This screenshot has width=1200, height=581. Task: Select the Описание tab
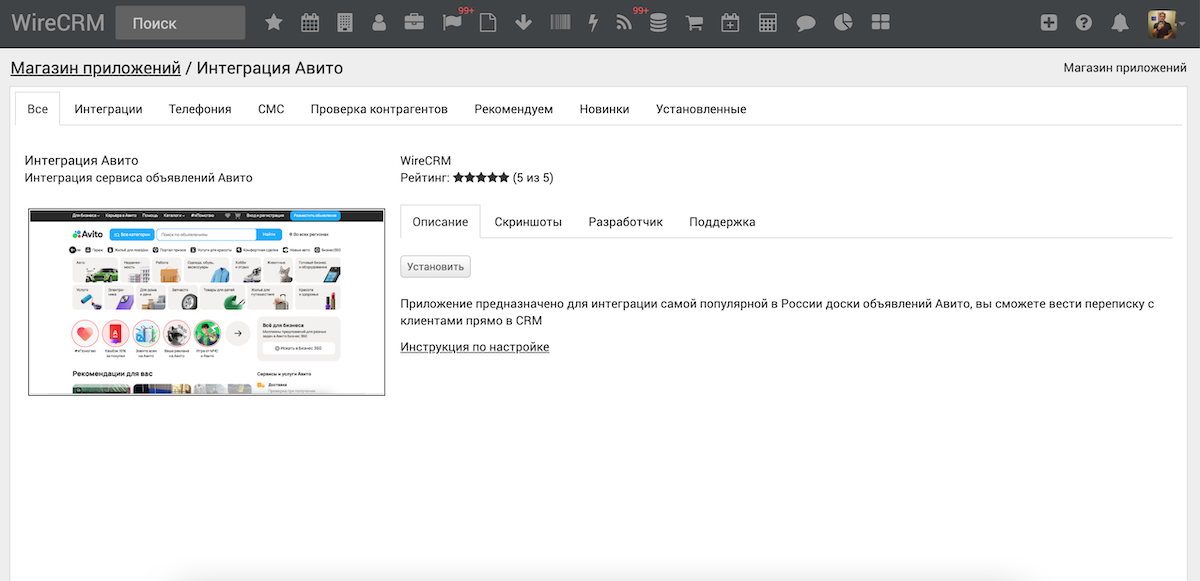tap(440, 222)
